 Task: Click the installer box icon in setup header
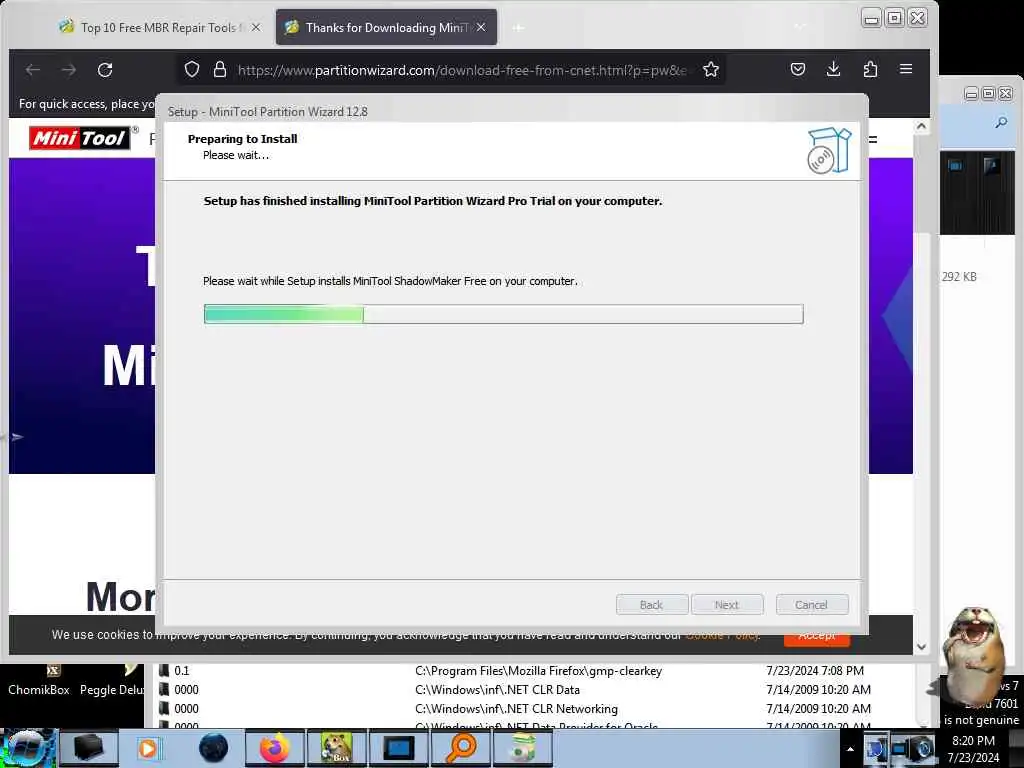tap(829, 150)
